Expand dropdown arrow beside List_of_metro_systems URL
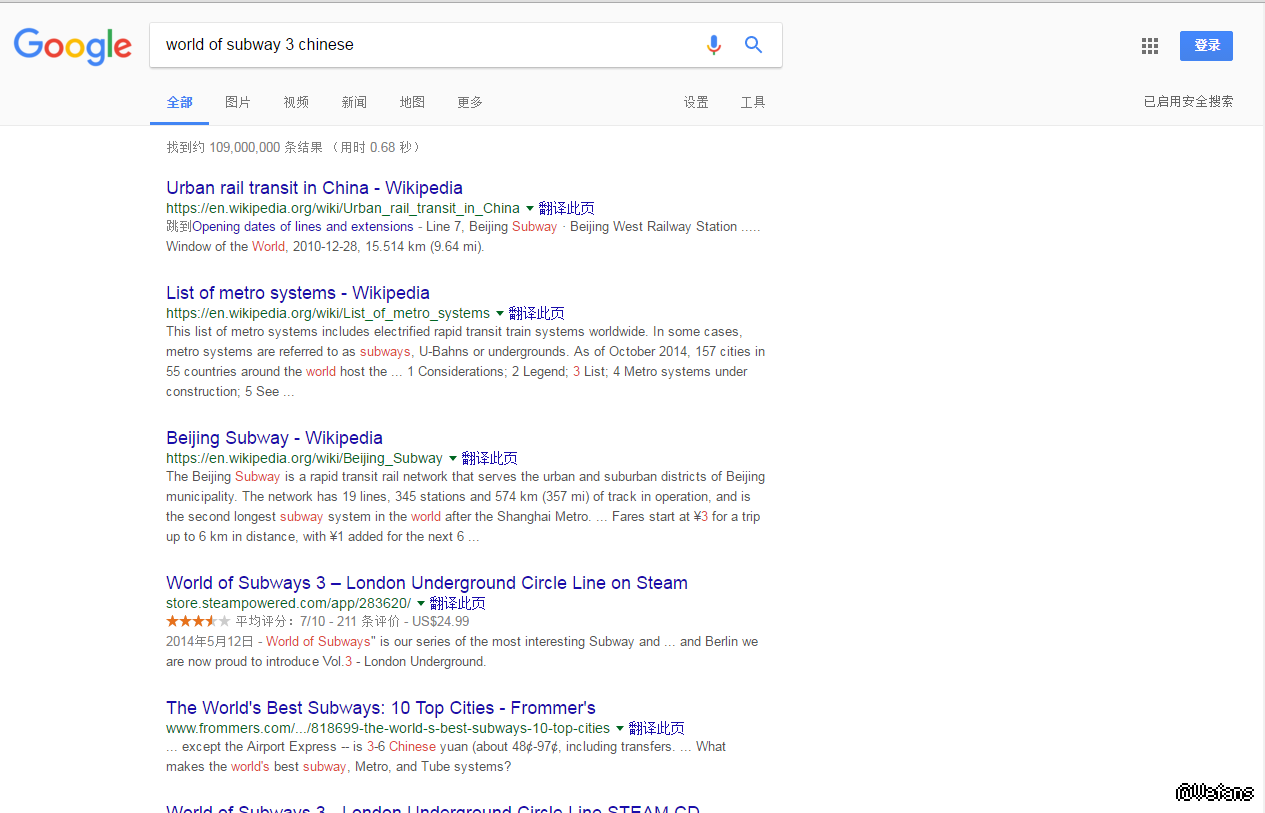 click(x=500, y=314)
